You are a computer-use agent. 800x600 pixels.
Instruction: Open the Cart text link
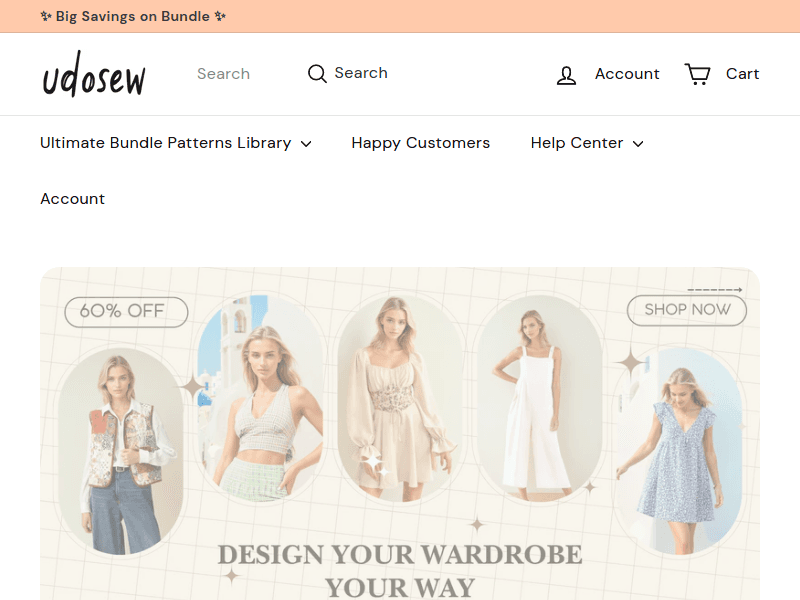[742, 74]
